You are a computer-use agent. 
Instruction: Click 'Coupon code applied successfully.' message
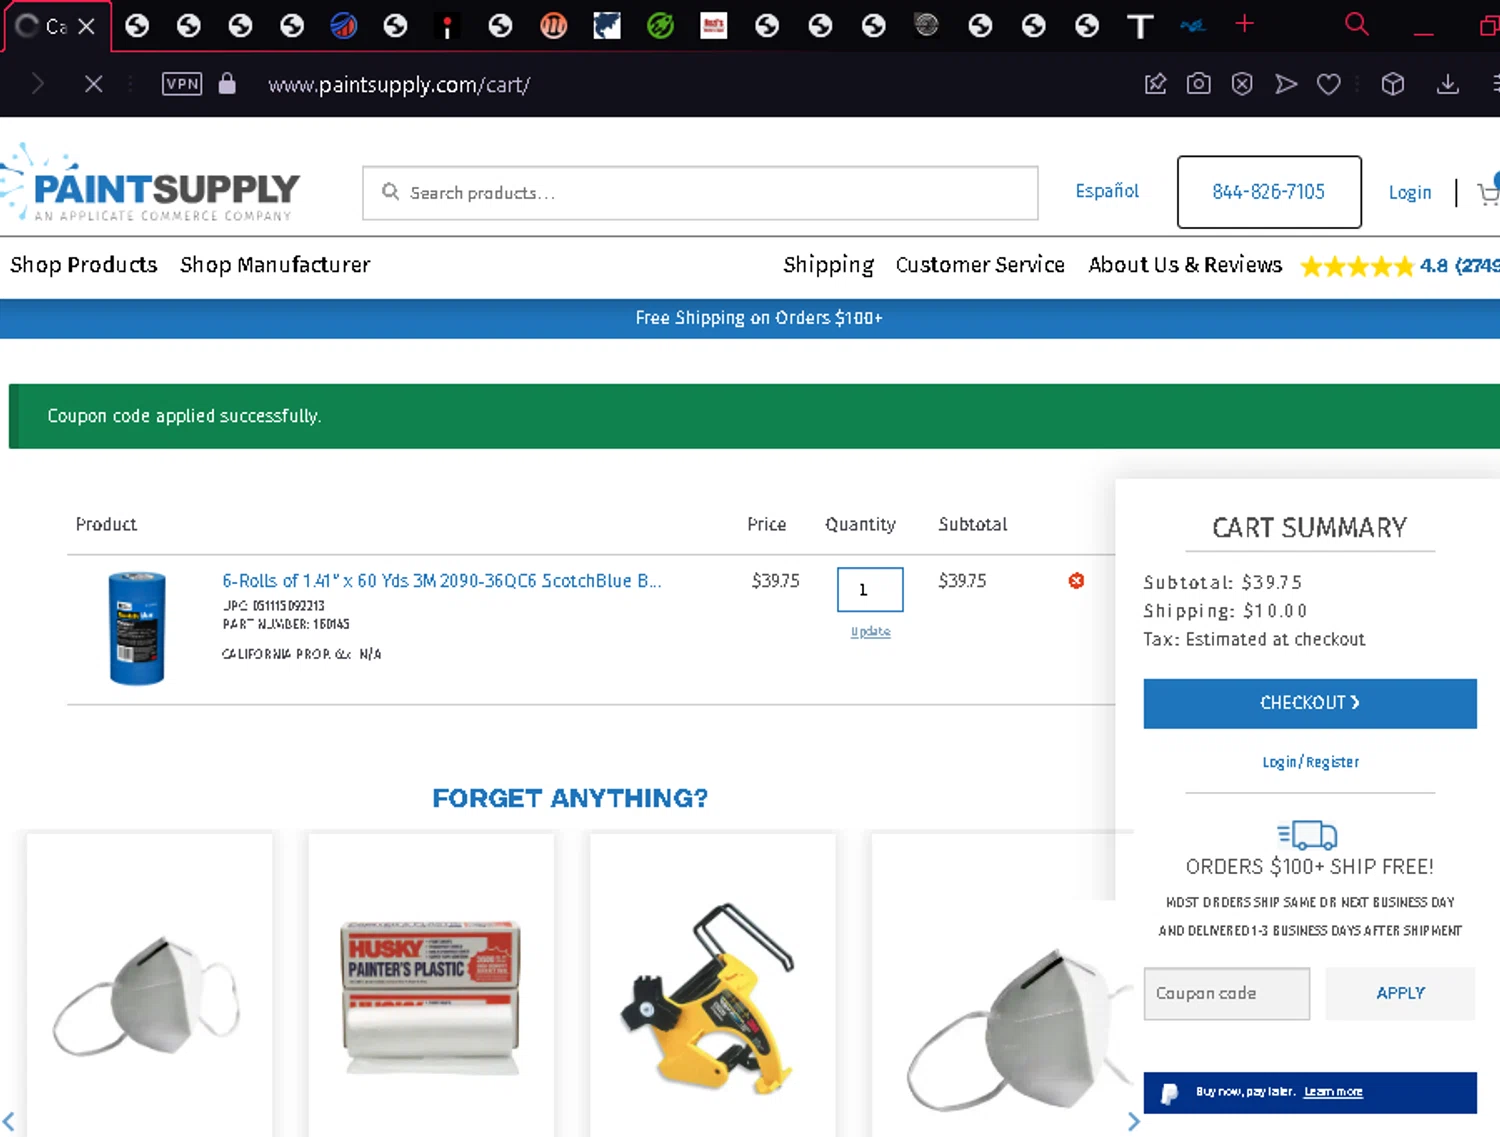coord(184,416)
